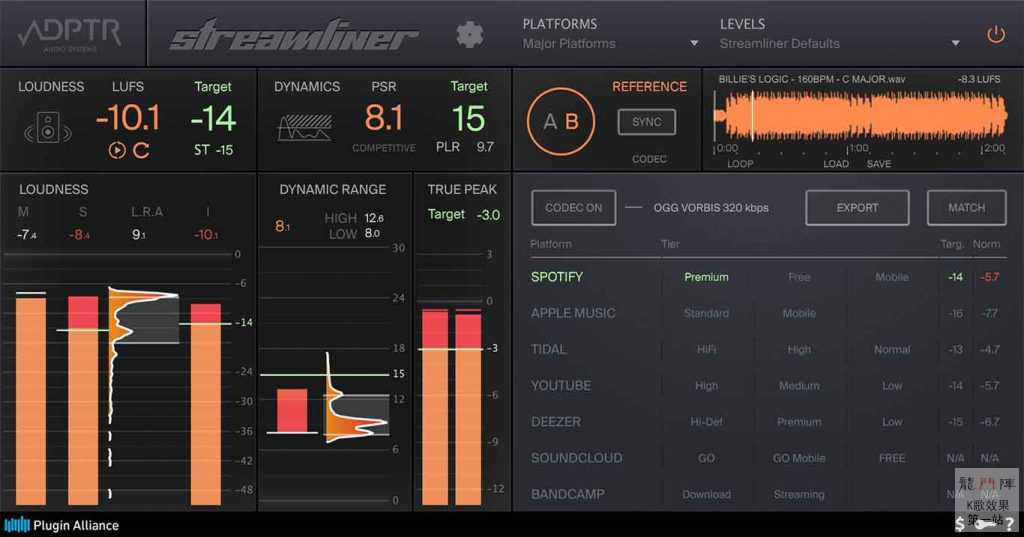Screen dimensions: 1024x537
Task: Click the dynamics waveform icon
Action: tap(305, 127)
